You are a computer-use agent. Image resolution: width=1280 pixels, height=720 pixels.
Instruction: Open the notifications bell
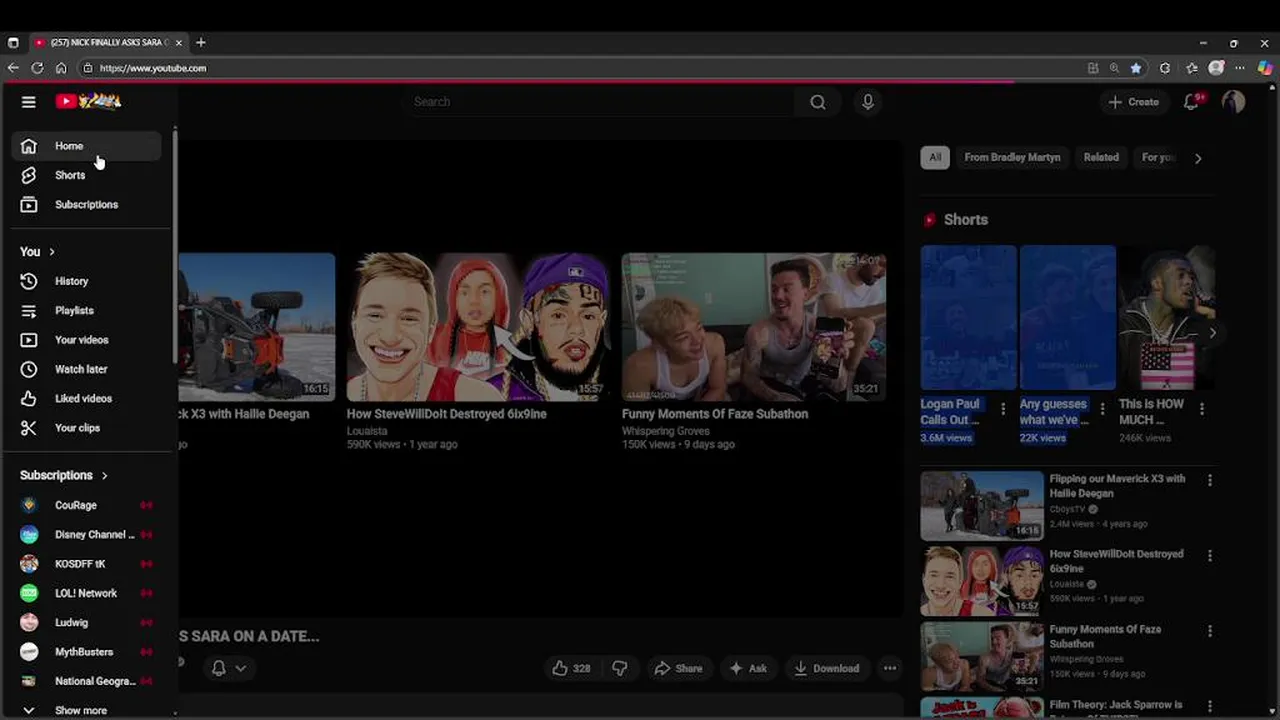click(1191, 102)
